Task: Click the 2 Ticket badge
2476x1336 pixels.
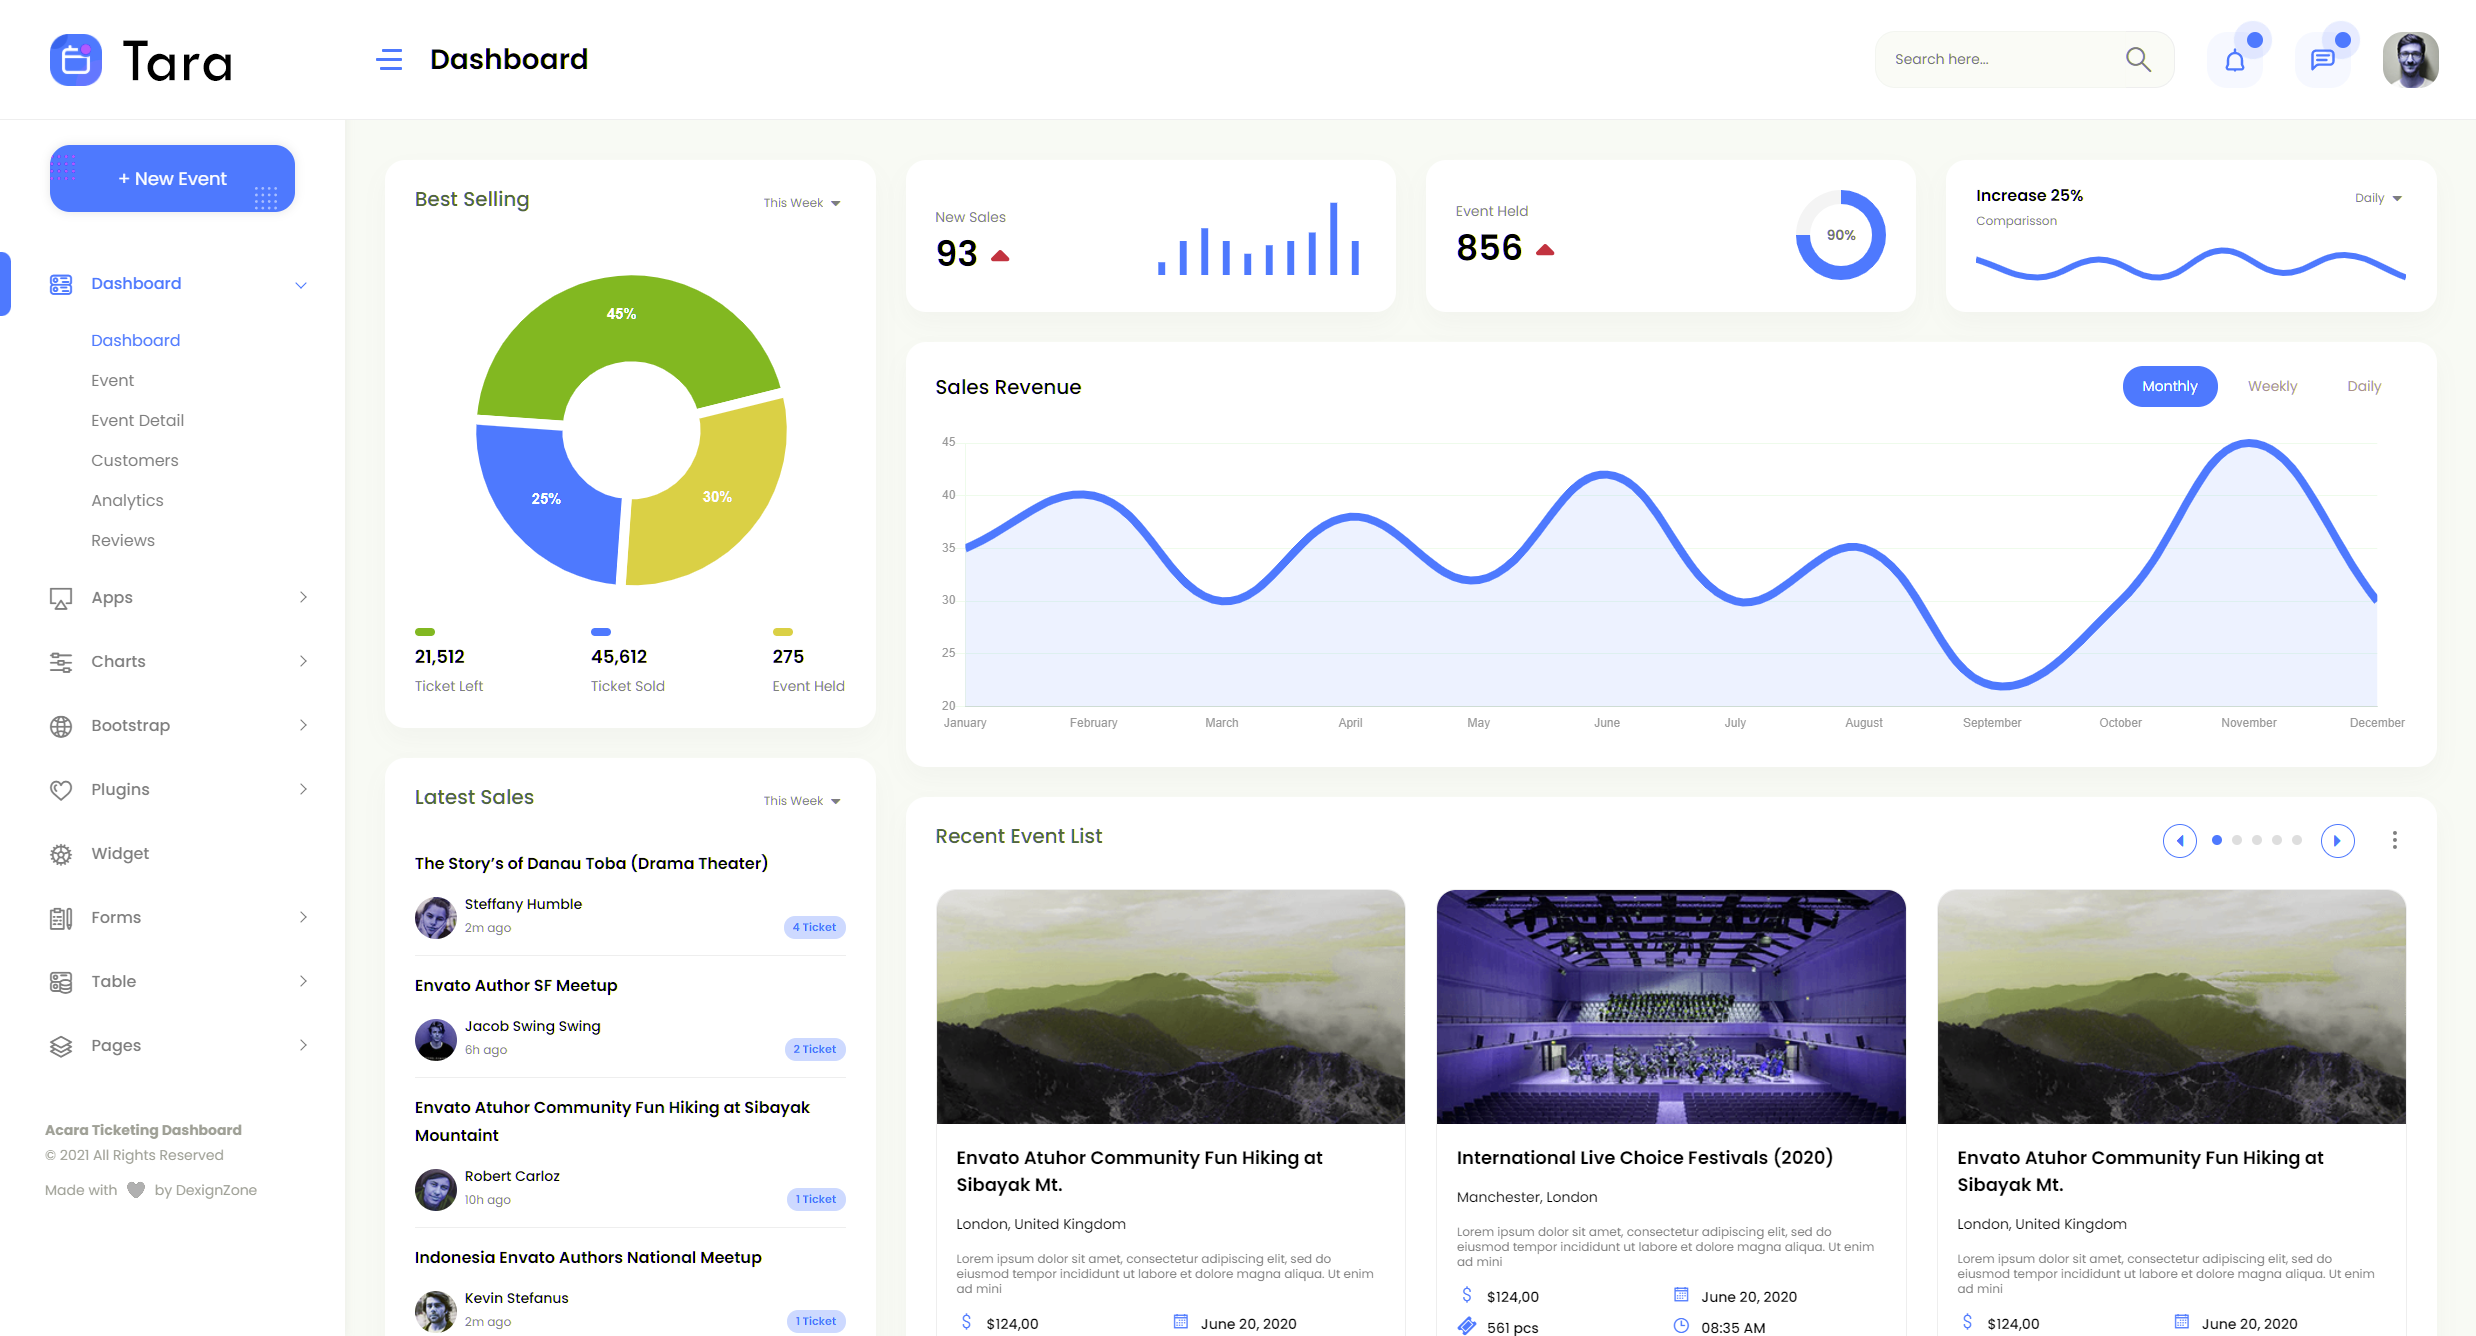Action: click(x=814, y=1049)
